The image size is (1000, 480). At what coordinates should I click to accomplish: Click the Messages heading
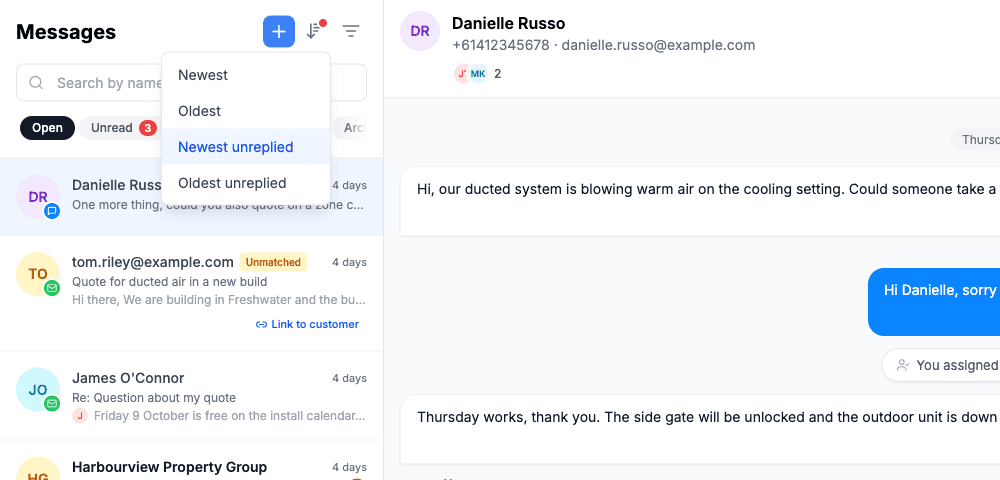(x=66, y=32)
